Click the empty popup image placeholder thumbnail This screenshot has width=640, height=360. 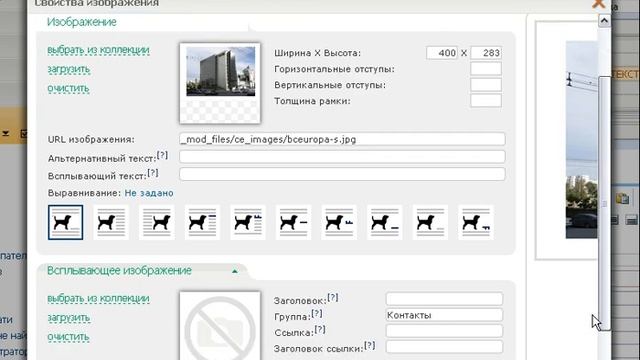[220, 326]
